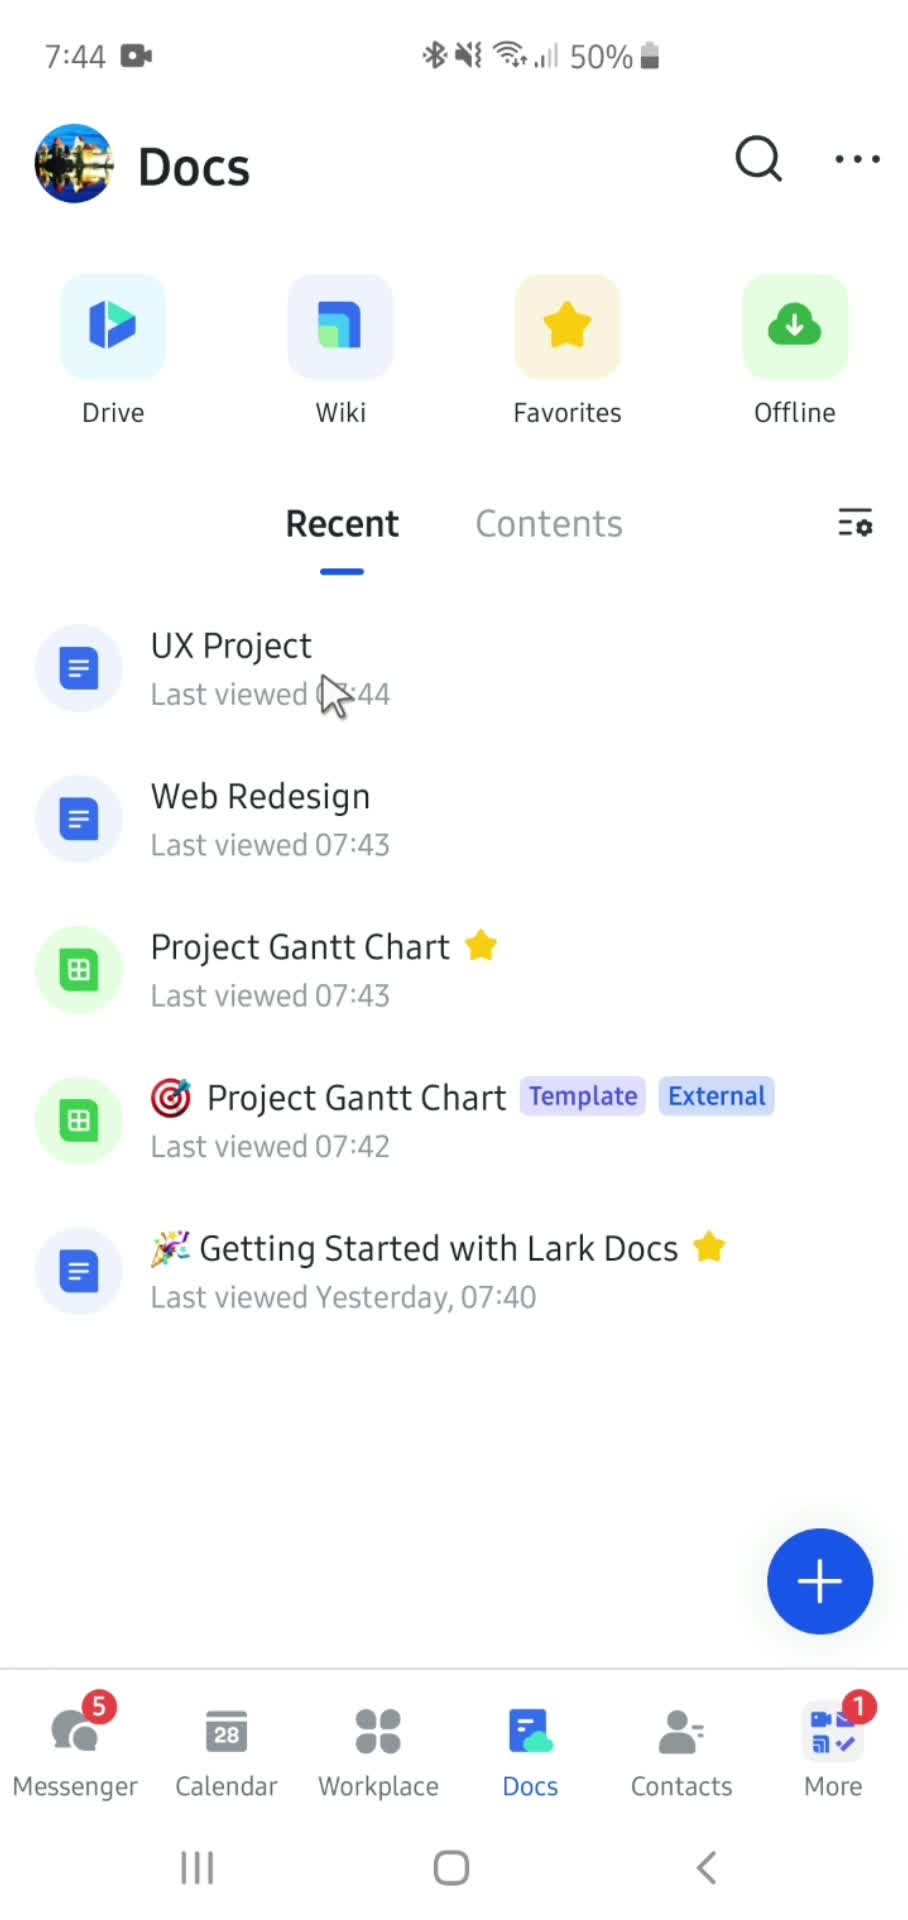Viewport: 908px width, 1920px height.
Task: Open the Offline download shortcut
Action: [x=794, y=326]
